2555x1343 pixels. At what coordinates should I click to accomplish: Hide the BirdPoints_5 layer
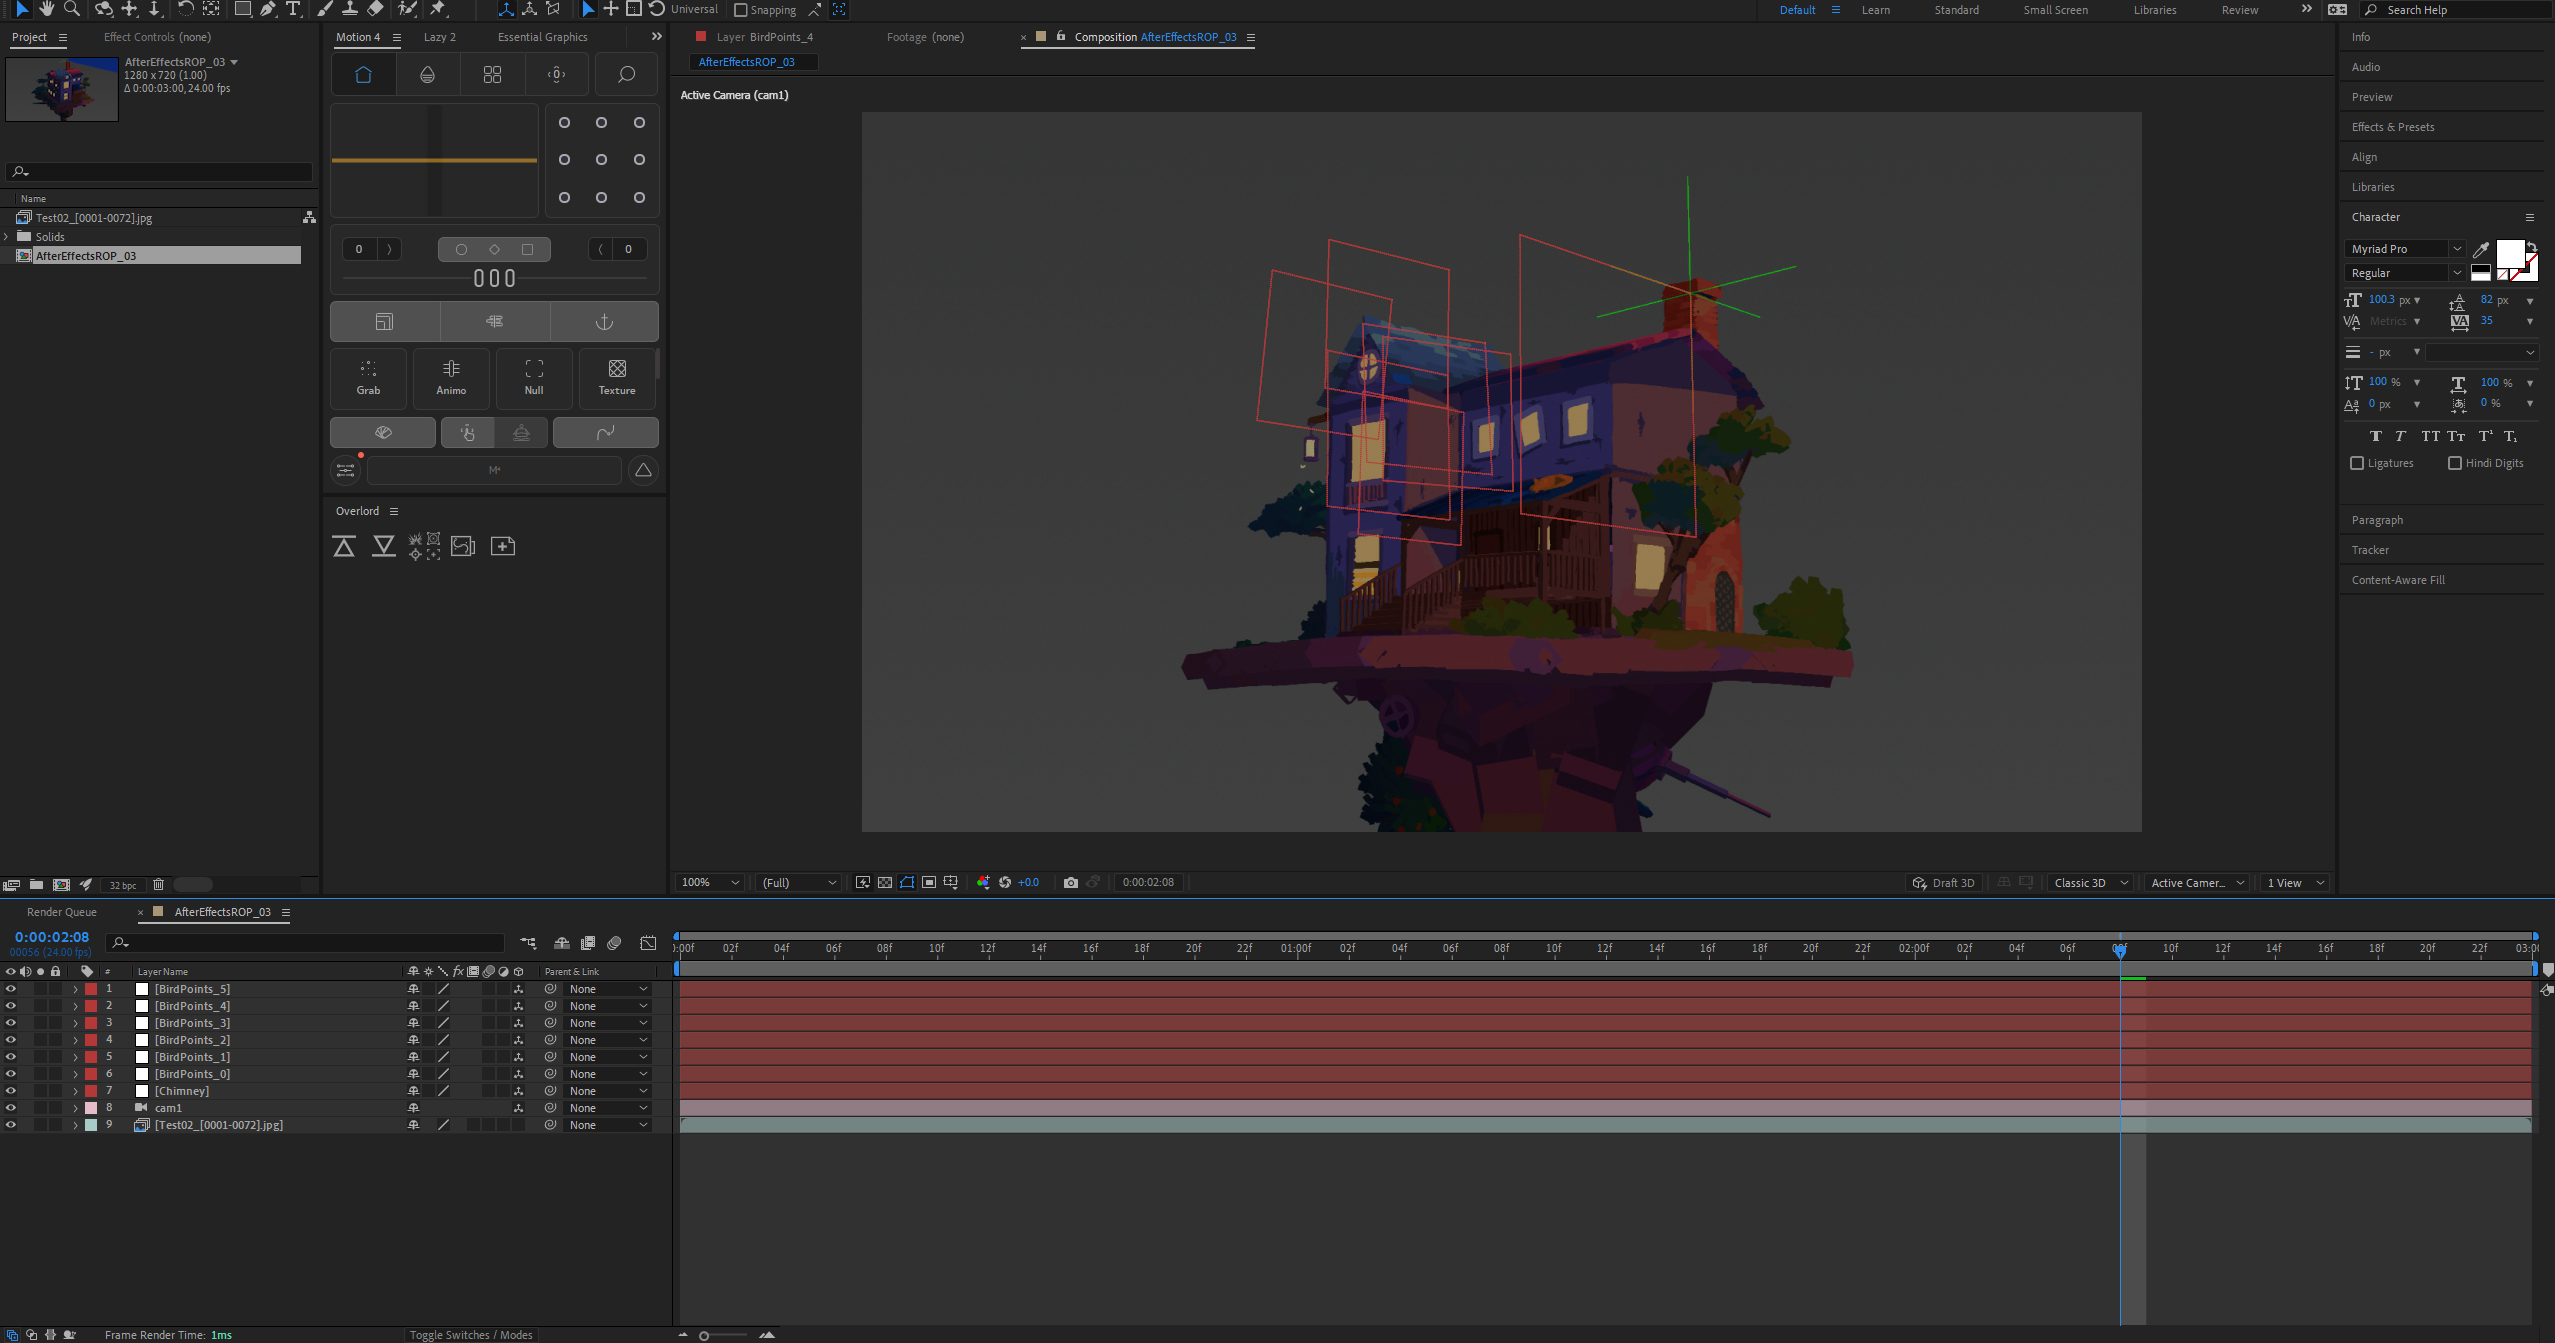click(11, 989)
